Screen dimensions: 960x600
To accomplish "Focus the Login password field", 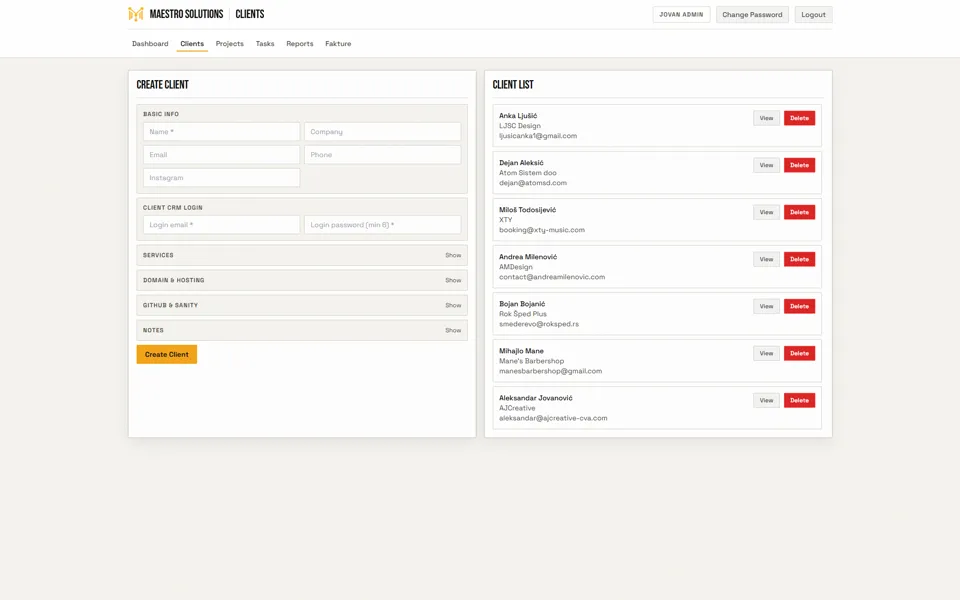I will [383, 225].
